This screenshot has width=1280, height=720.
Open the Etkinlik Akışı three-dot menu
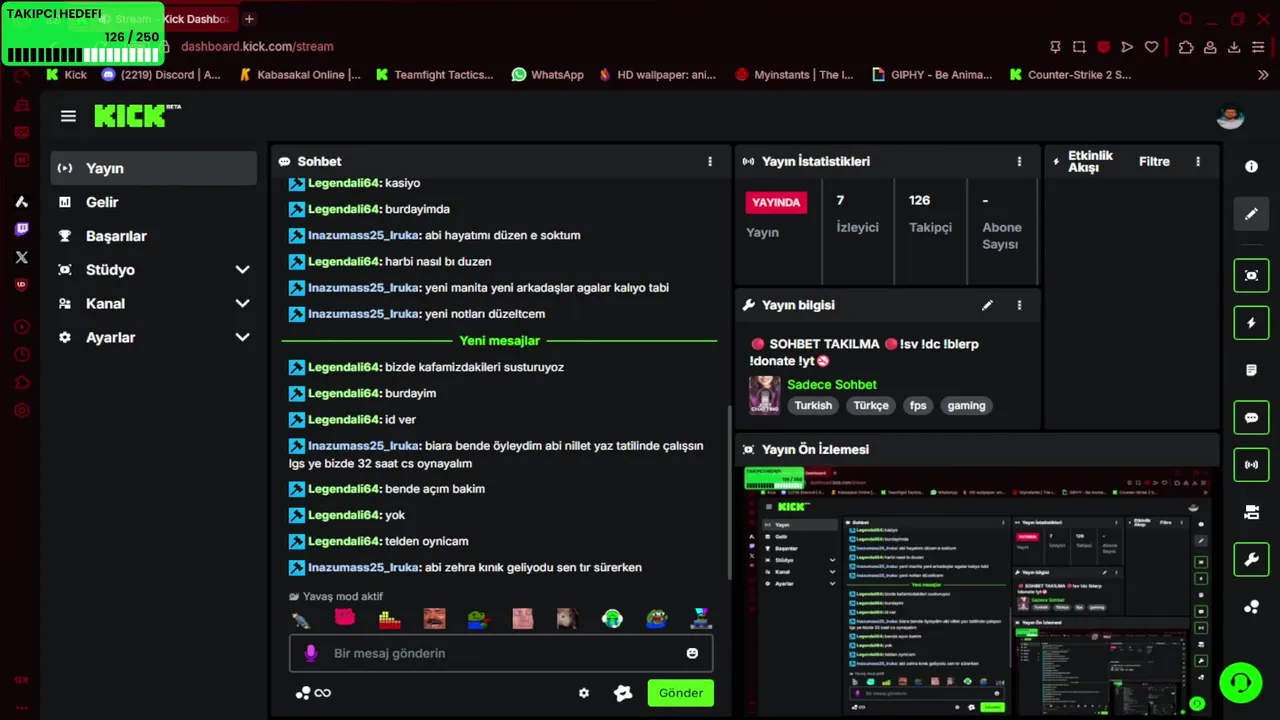1198,161
